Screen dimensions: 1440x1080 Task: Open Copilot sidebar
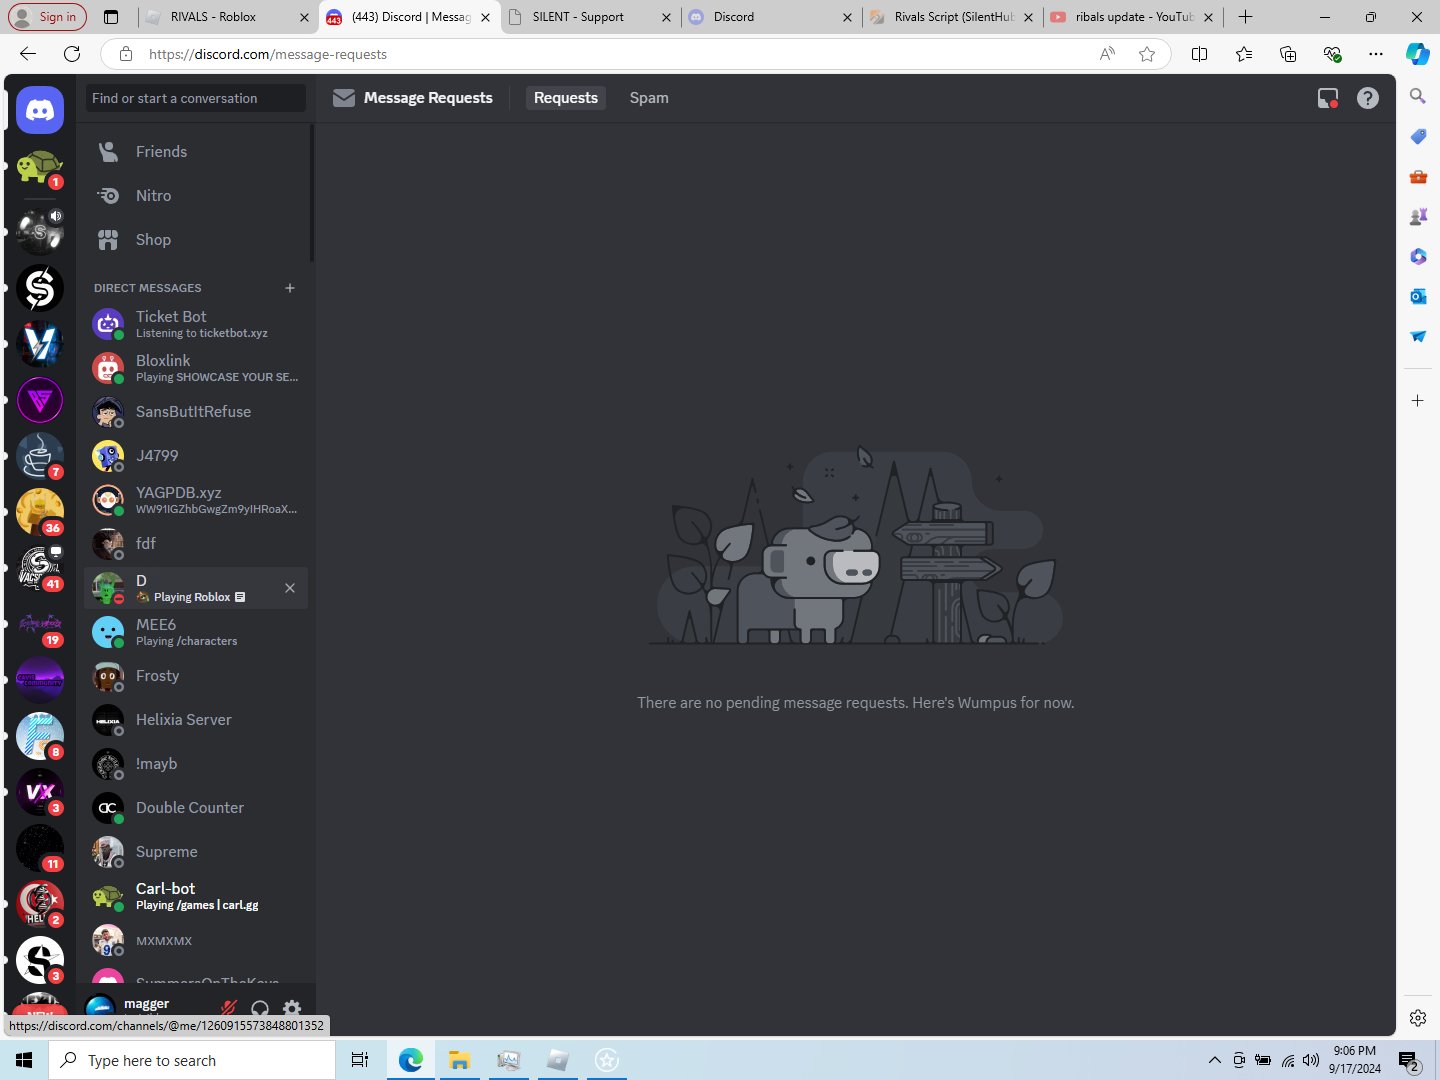[x=1418, y=54]
